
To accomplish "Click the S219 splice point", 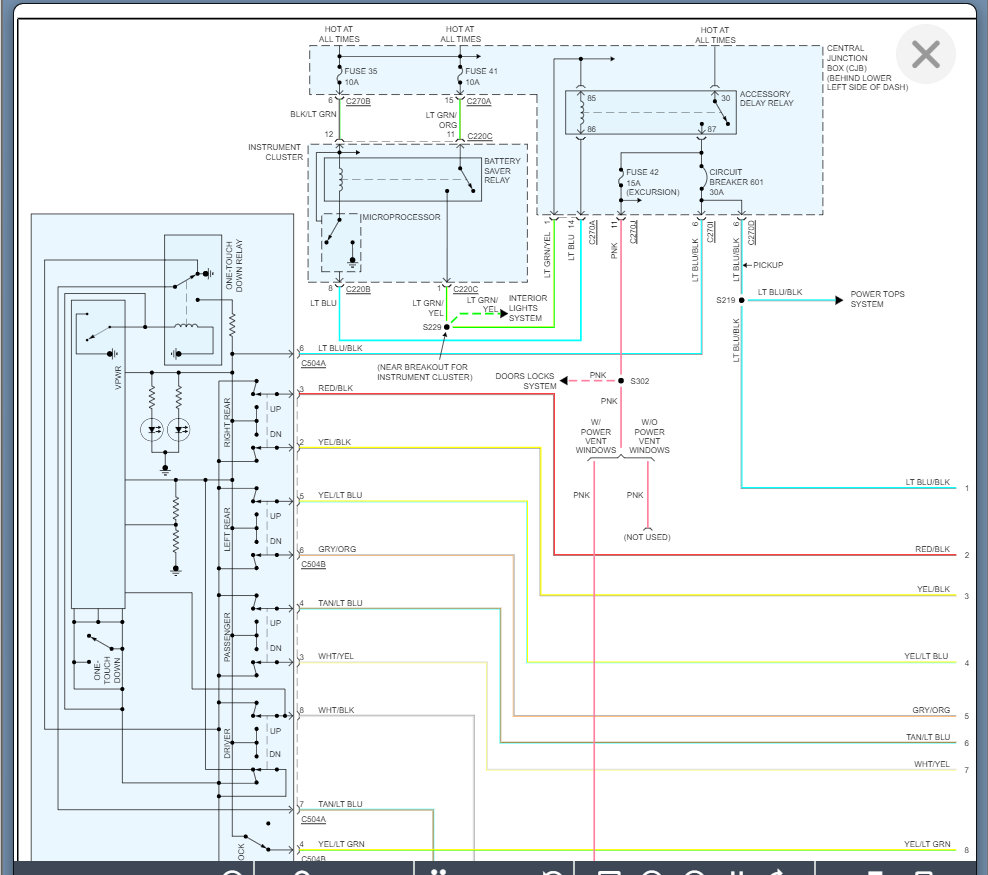I will tap(742, 299).
